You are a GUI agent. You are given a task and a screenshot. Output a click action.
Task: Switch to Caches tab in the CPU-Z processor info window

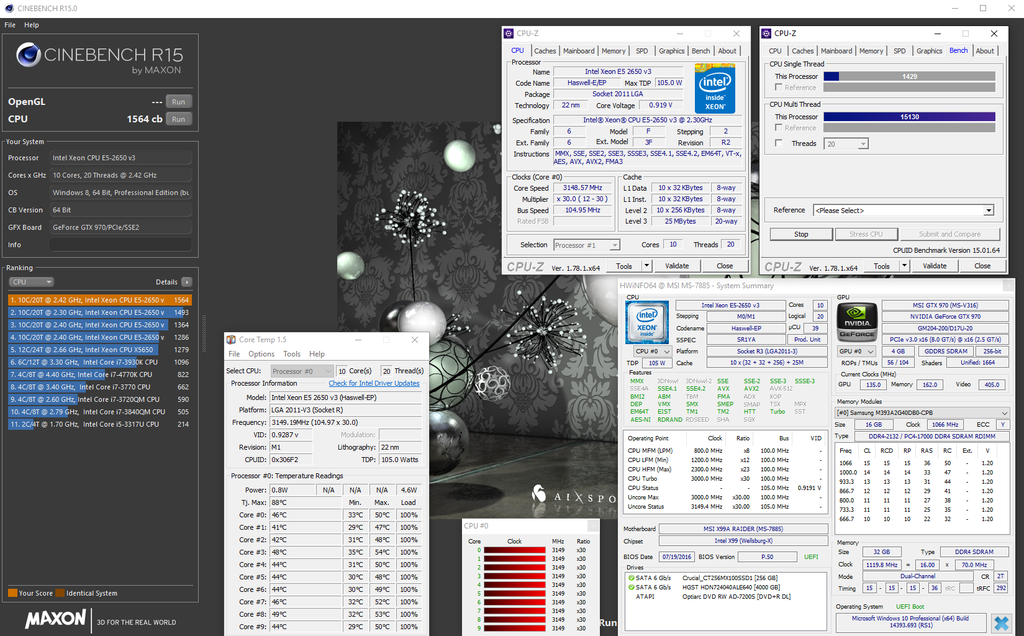pos(545,51)
